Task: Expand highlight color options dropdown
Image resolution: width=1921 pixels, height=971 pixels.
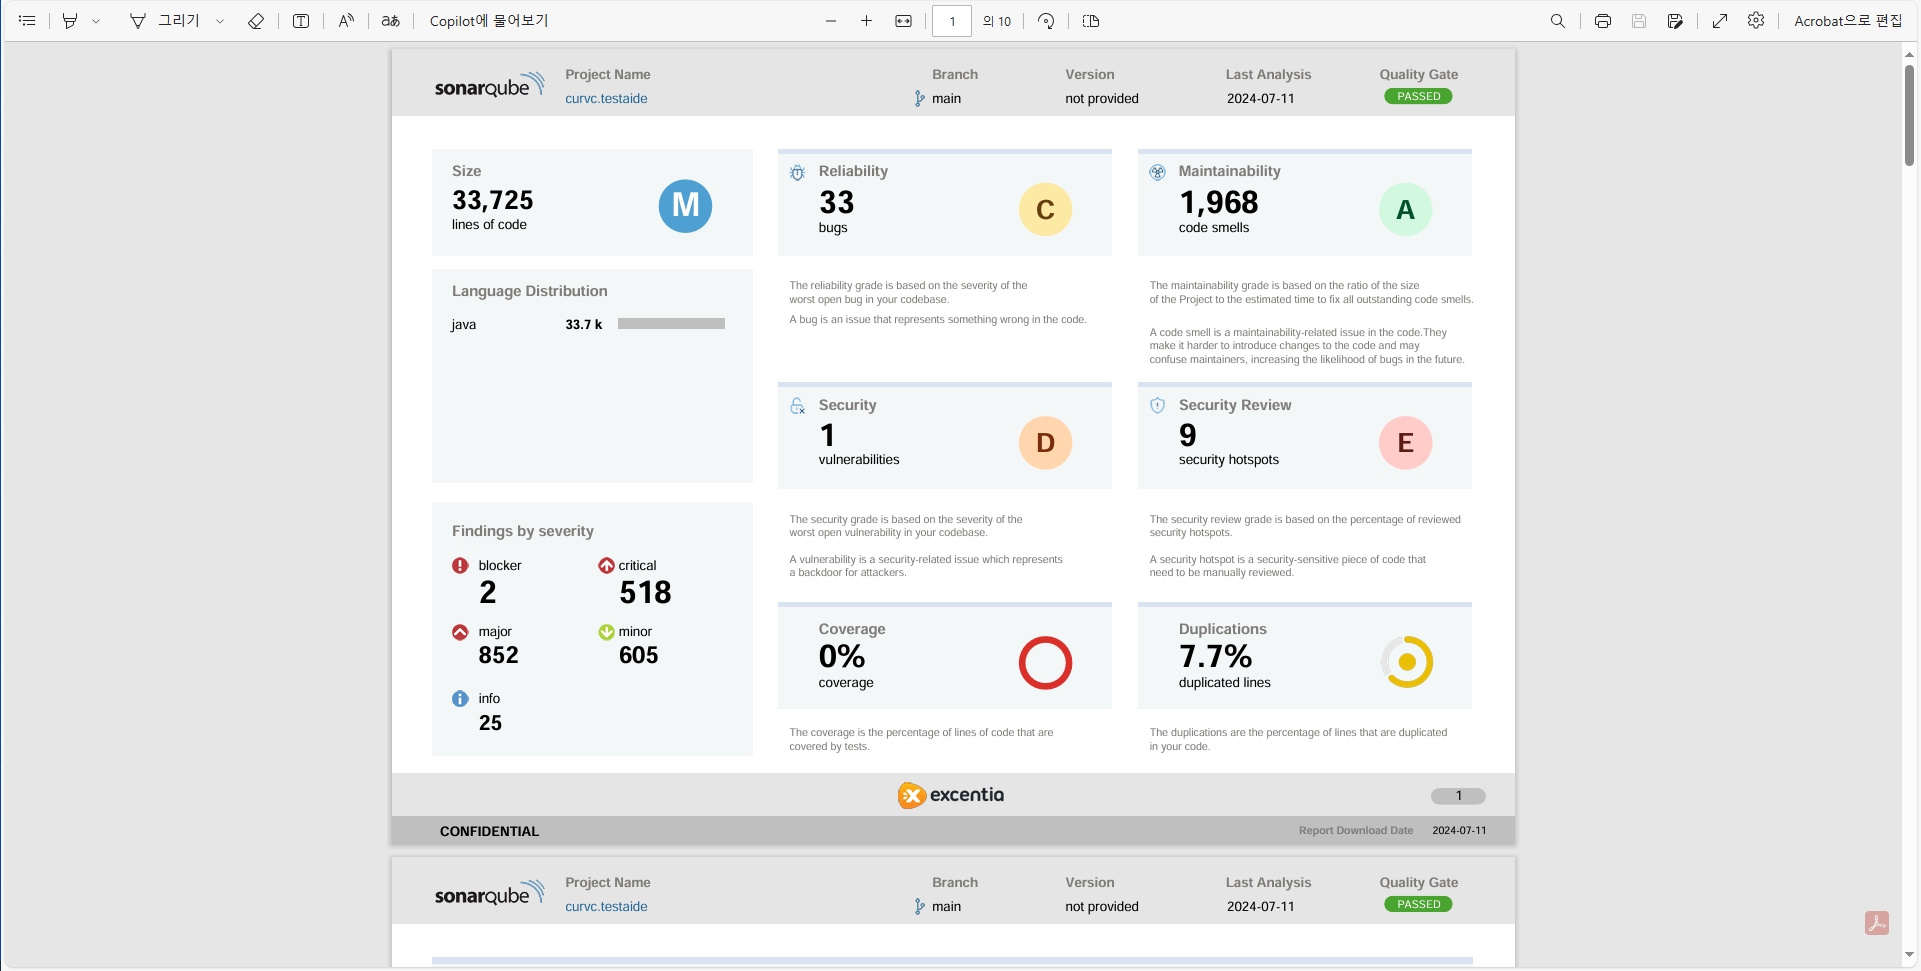Action: click(96, 21)
